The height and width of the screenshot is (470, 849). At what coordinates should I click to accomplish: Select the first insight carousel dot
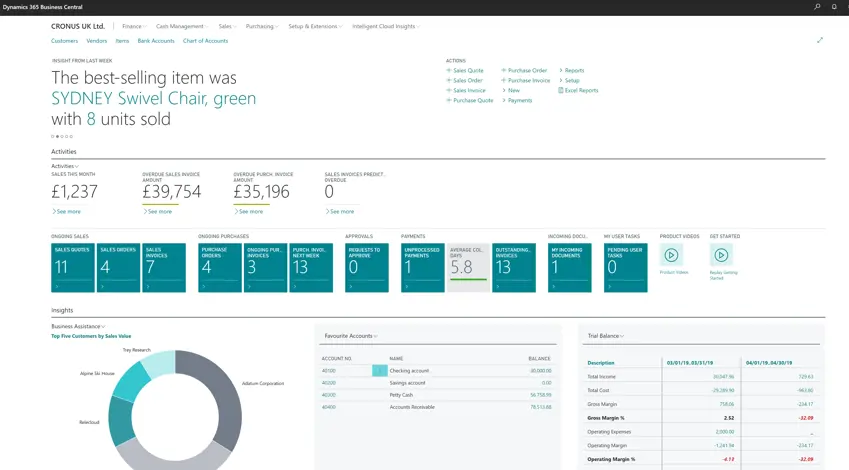click(53, 136)
